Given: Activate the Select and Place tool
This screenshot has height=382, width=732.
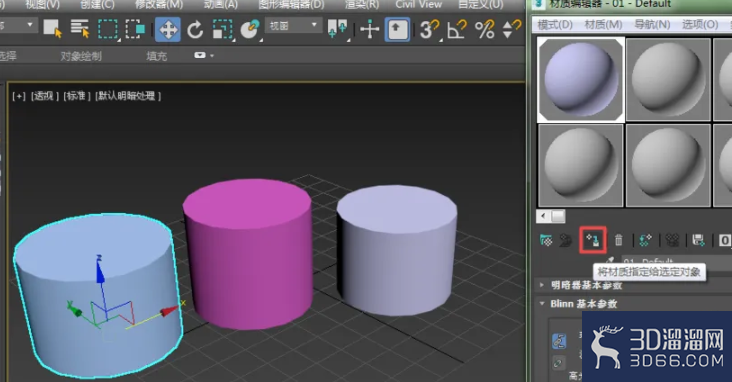Looking at the screenshot, I should pyautogui.click(x=250, y=29).
